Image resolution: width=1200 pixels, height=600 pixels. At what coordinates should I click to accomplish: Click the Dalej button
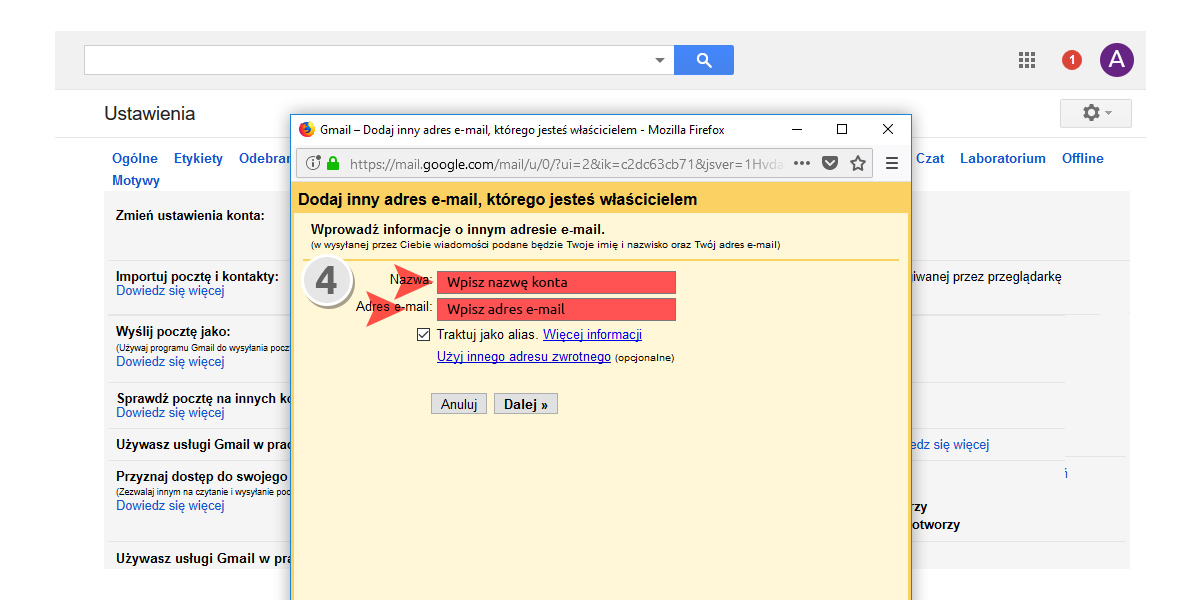tap(526, 404)
